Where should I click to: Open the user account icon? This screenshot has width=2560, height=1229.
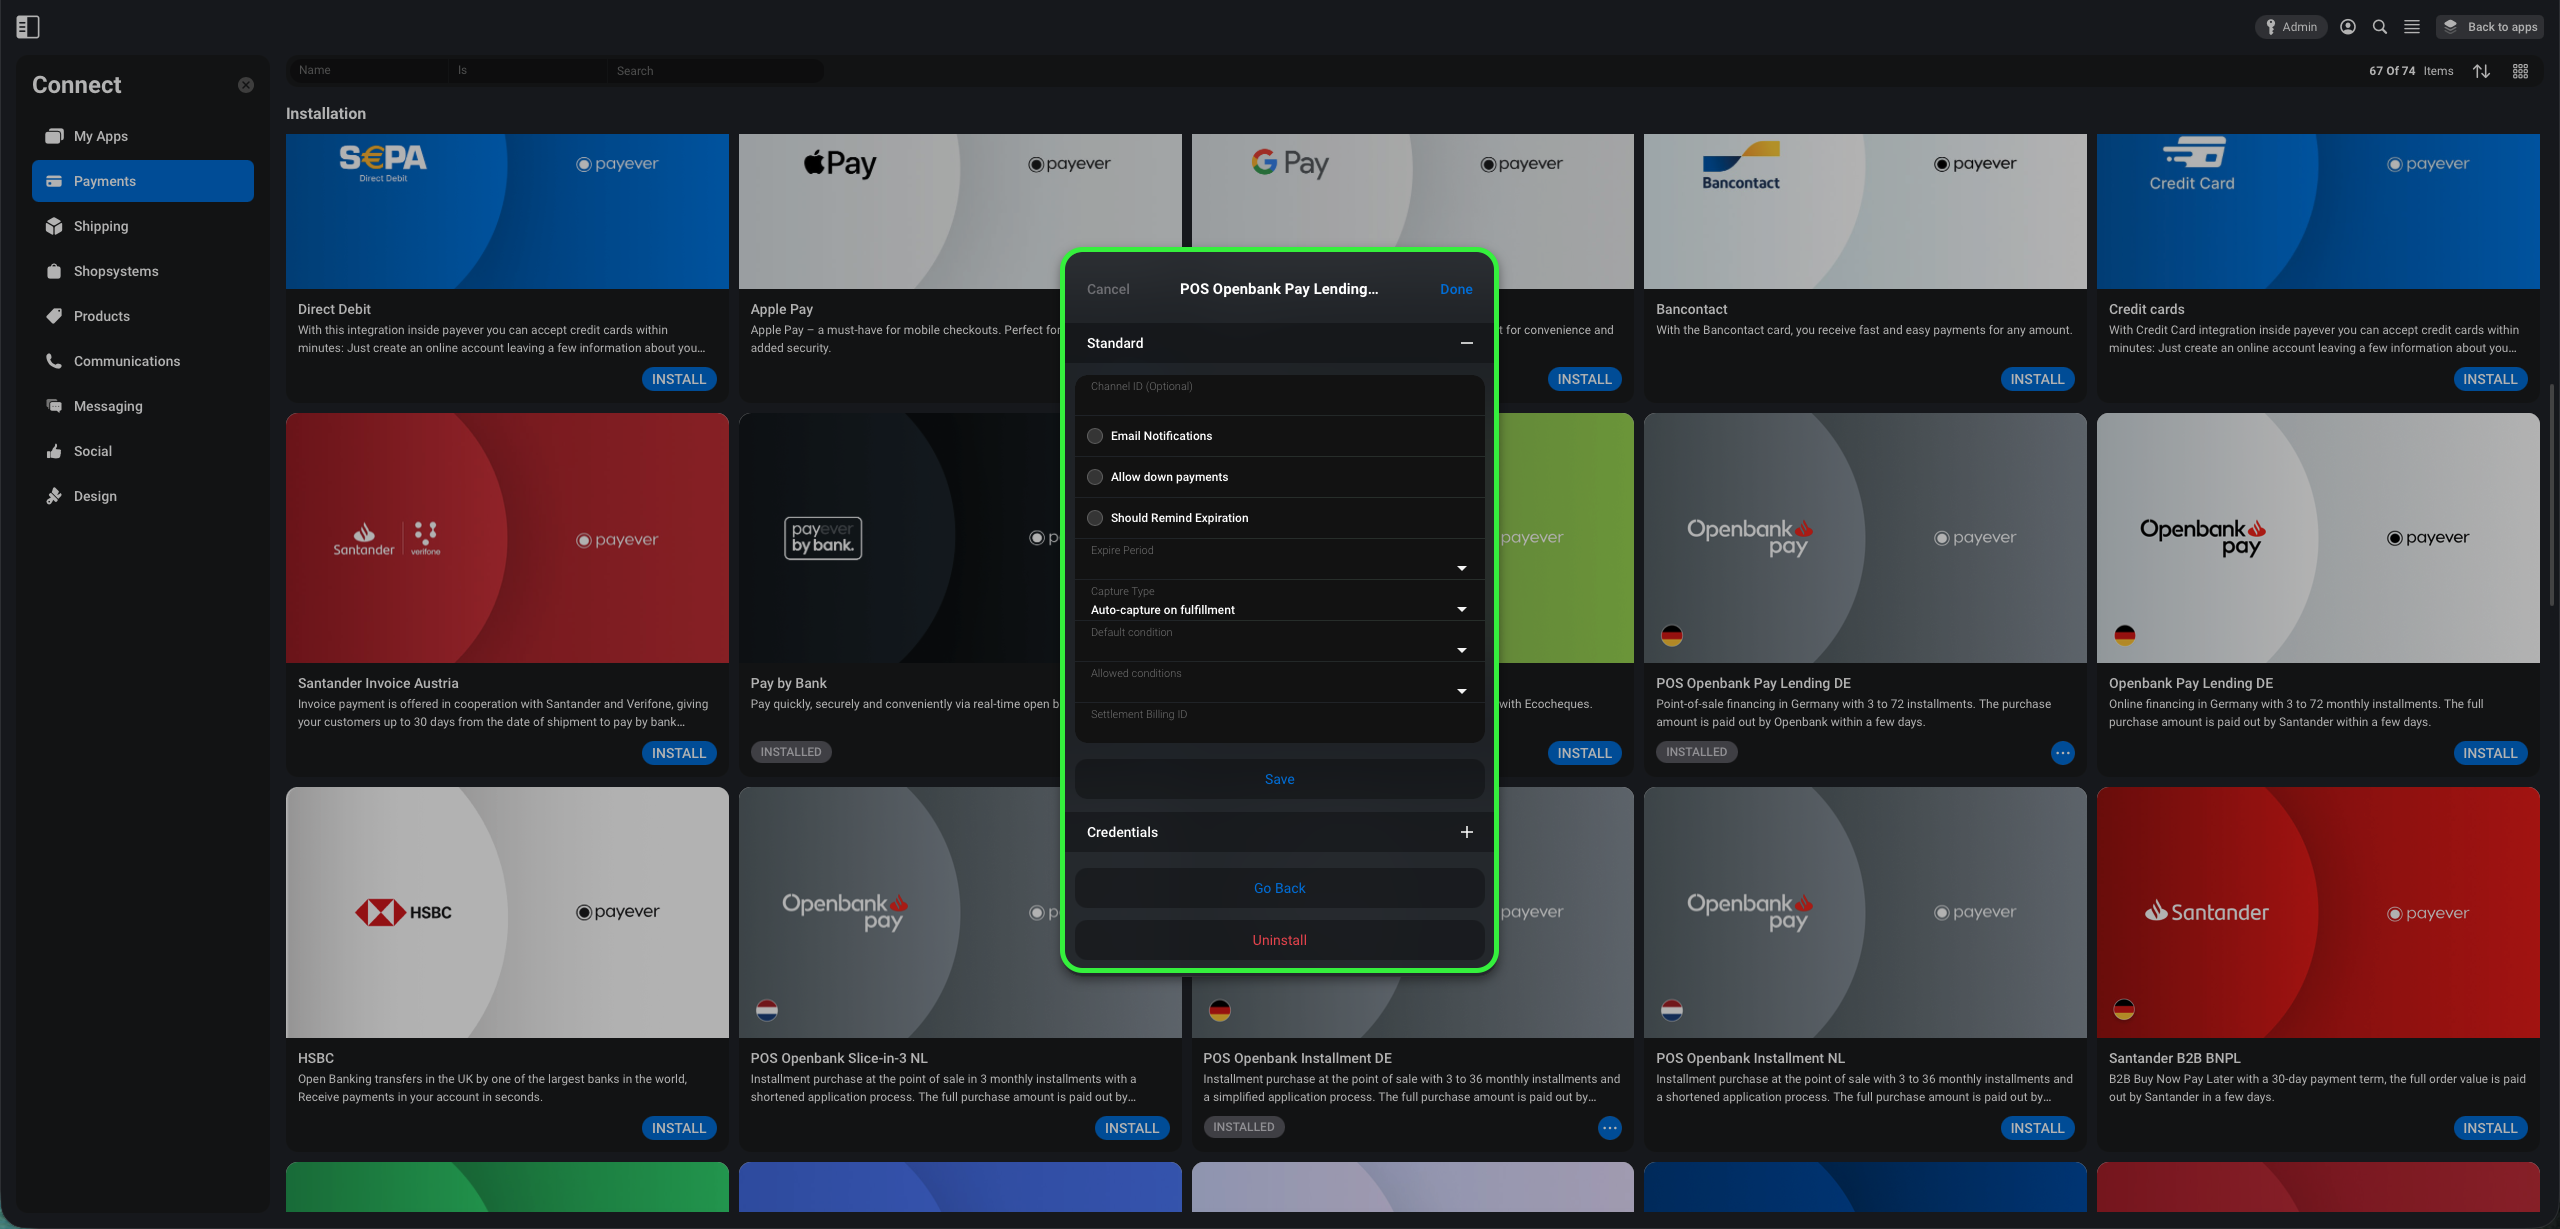click(x=2348, y=27)
